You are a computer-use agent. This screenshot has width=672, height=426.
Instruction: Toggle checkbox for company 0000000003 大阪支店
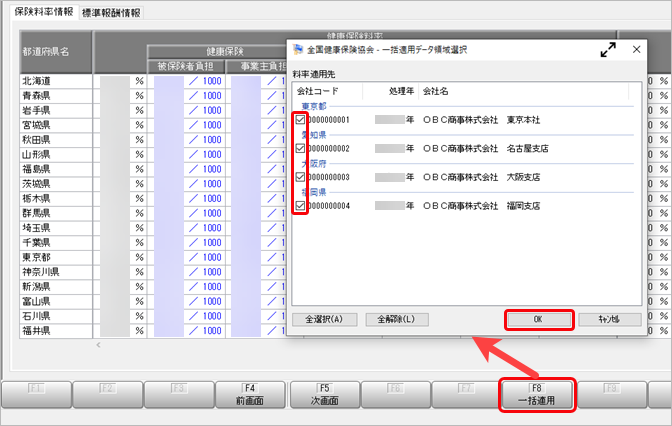click(300, 177)
